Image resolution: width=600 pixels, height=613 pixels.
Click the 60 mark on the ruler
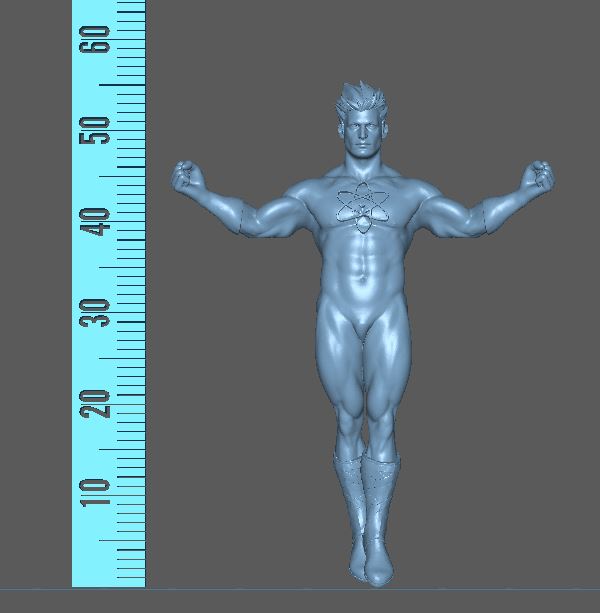96,42
